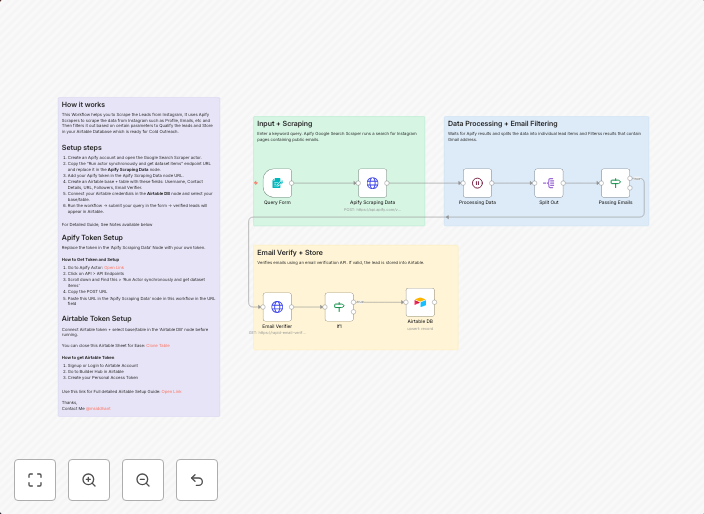Click the Setup steps heading
This screenshot has width=704, height=514.
pos(81,148)
